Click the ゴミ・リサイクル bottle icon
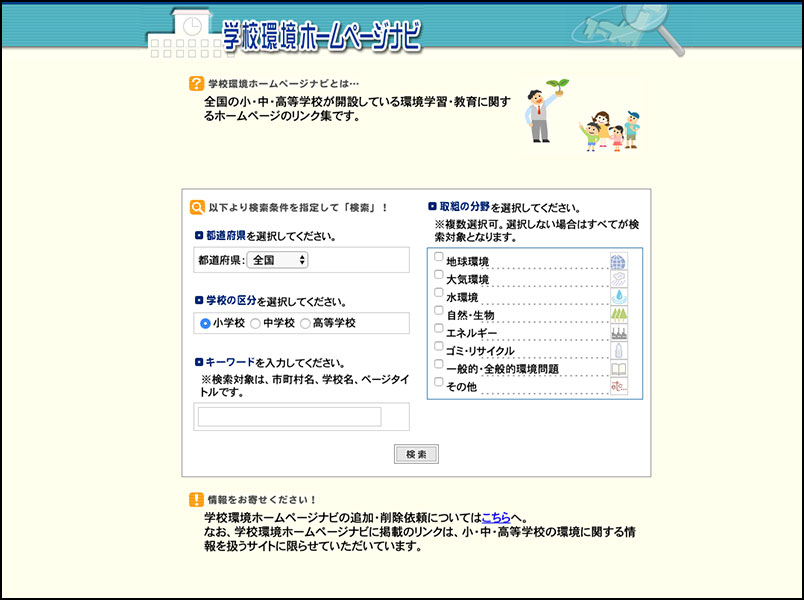Screen dimensions: 804x600 (x=619, y=351)
